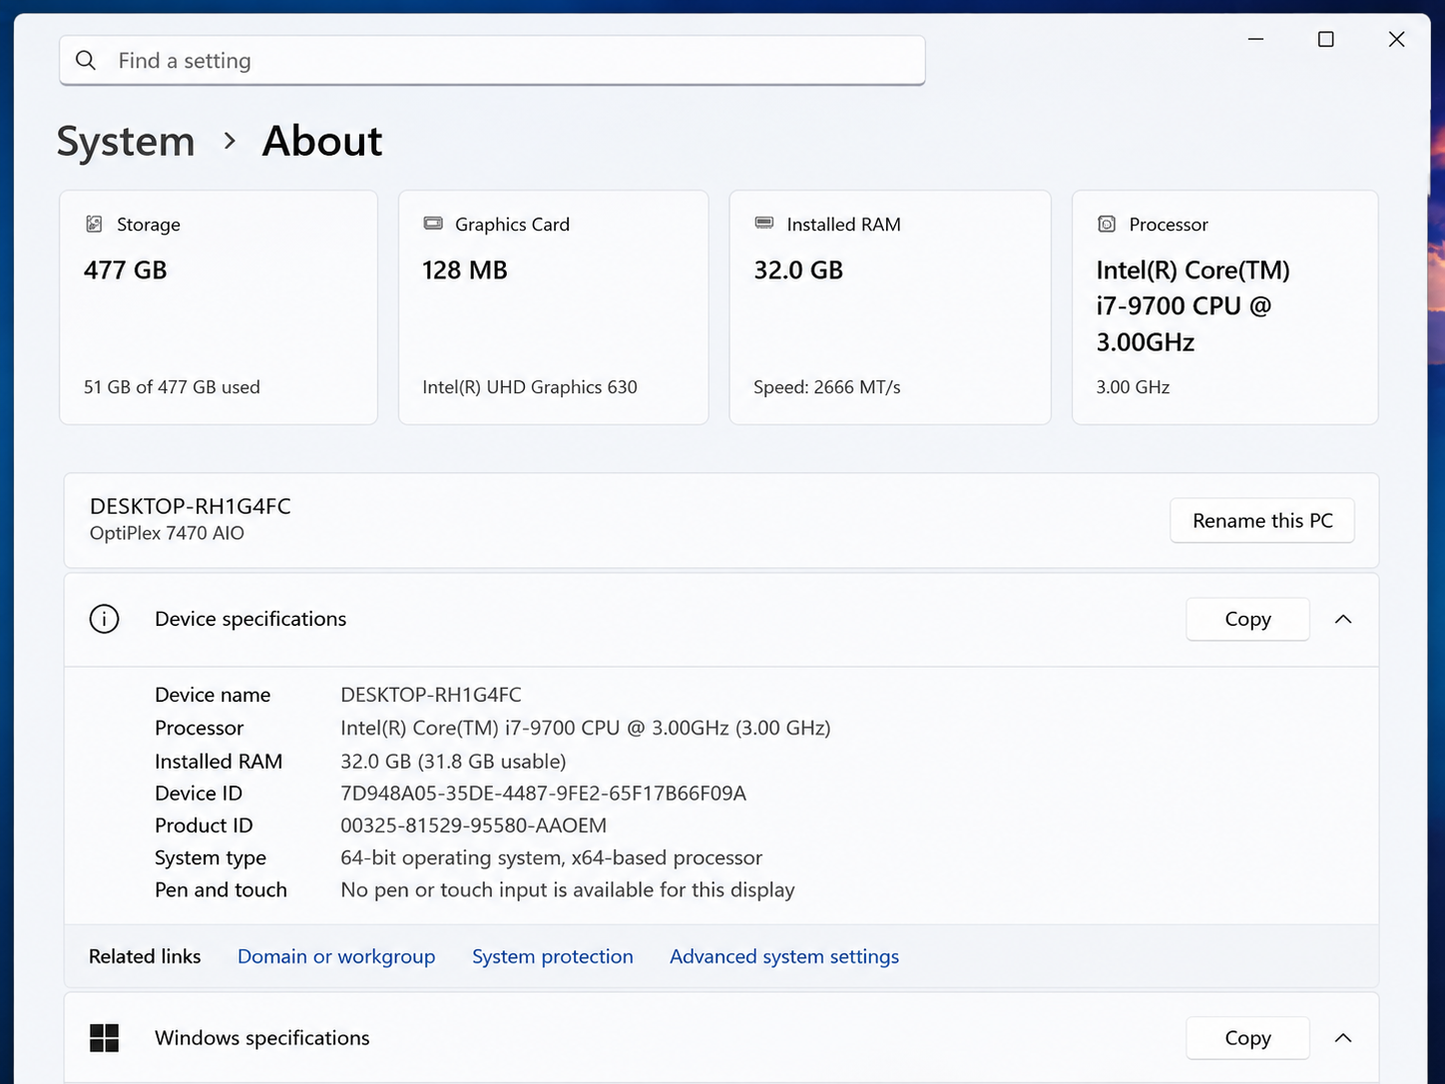Image resolution: width=1445 pixels, height=1084 pixels.
Task: Open Domain or workgroup link
Action: pos(336,957)
